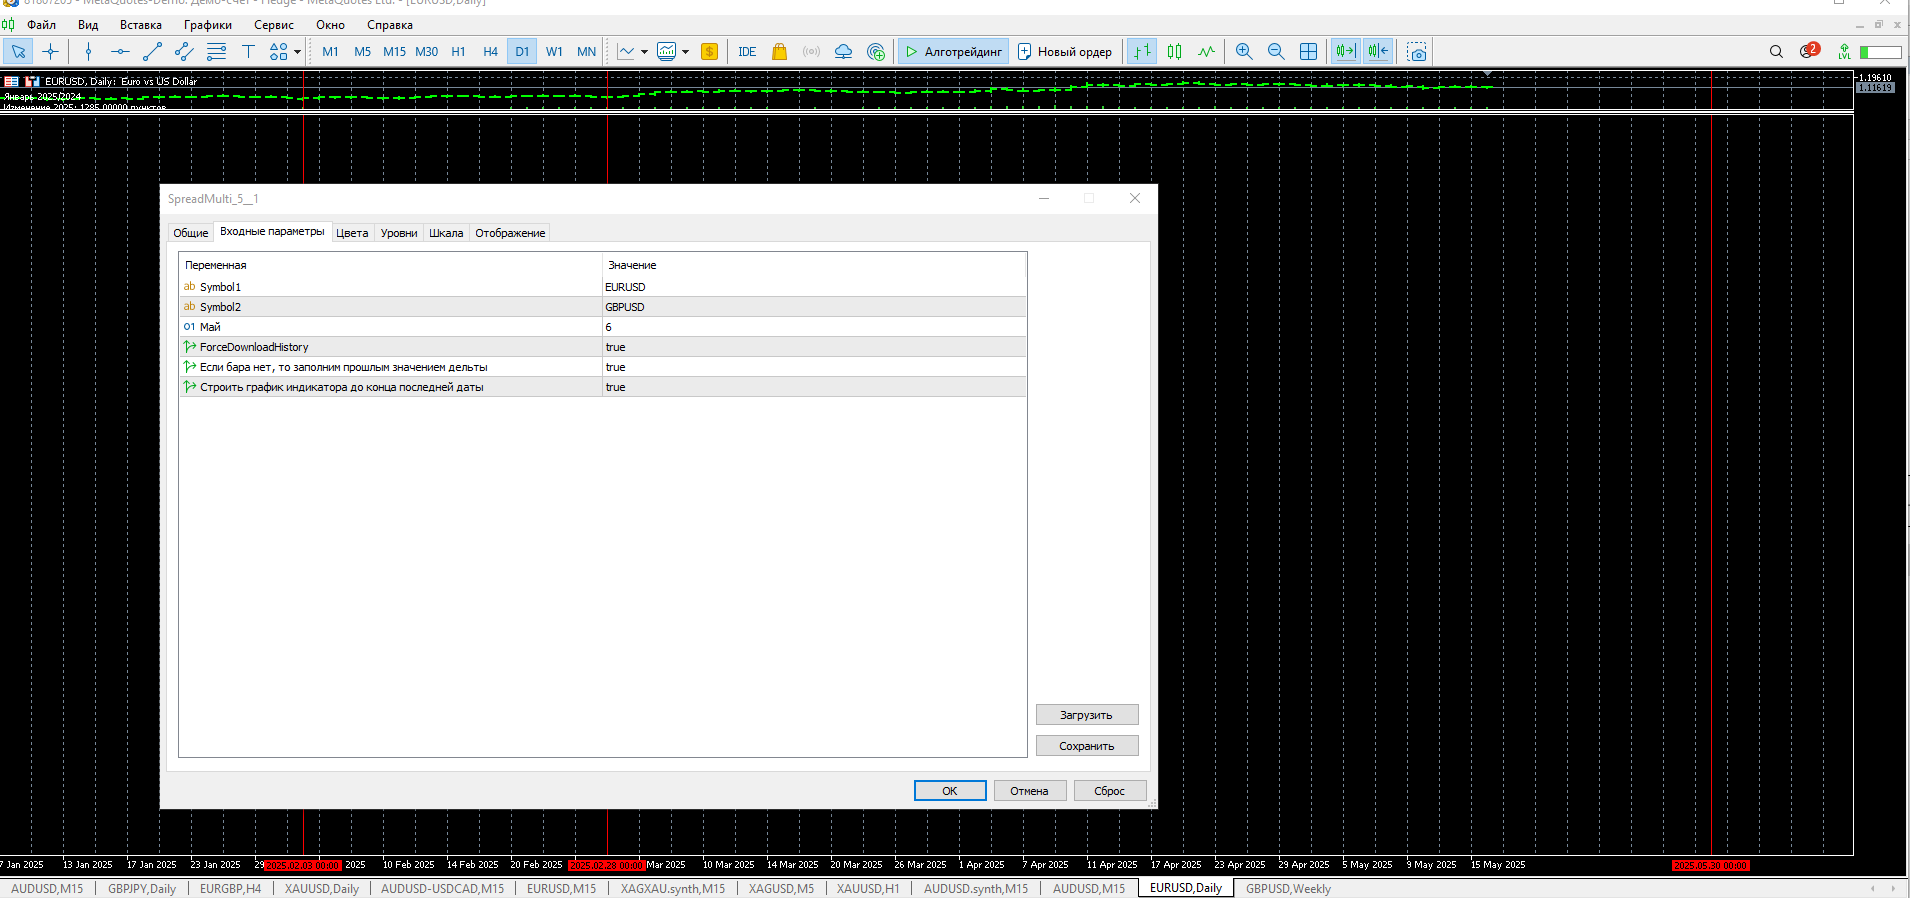Screen dimensions: 1910x898
Task: Toggle bar chart display mode
Action: coord(1142,52)
